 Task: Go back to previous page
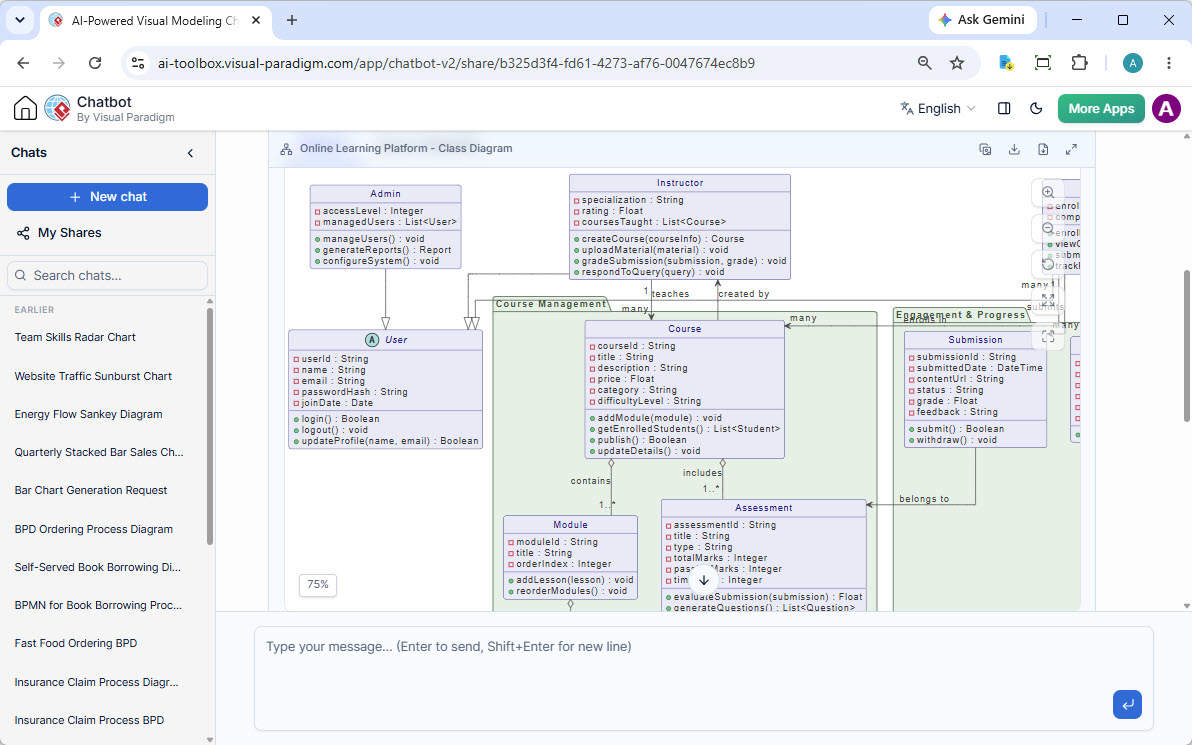pos(24,63)
